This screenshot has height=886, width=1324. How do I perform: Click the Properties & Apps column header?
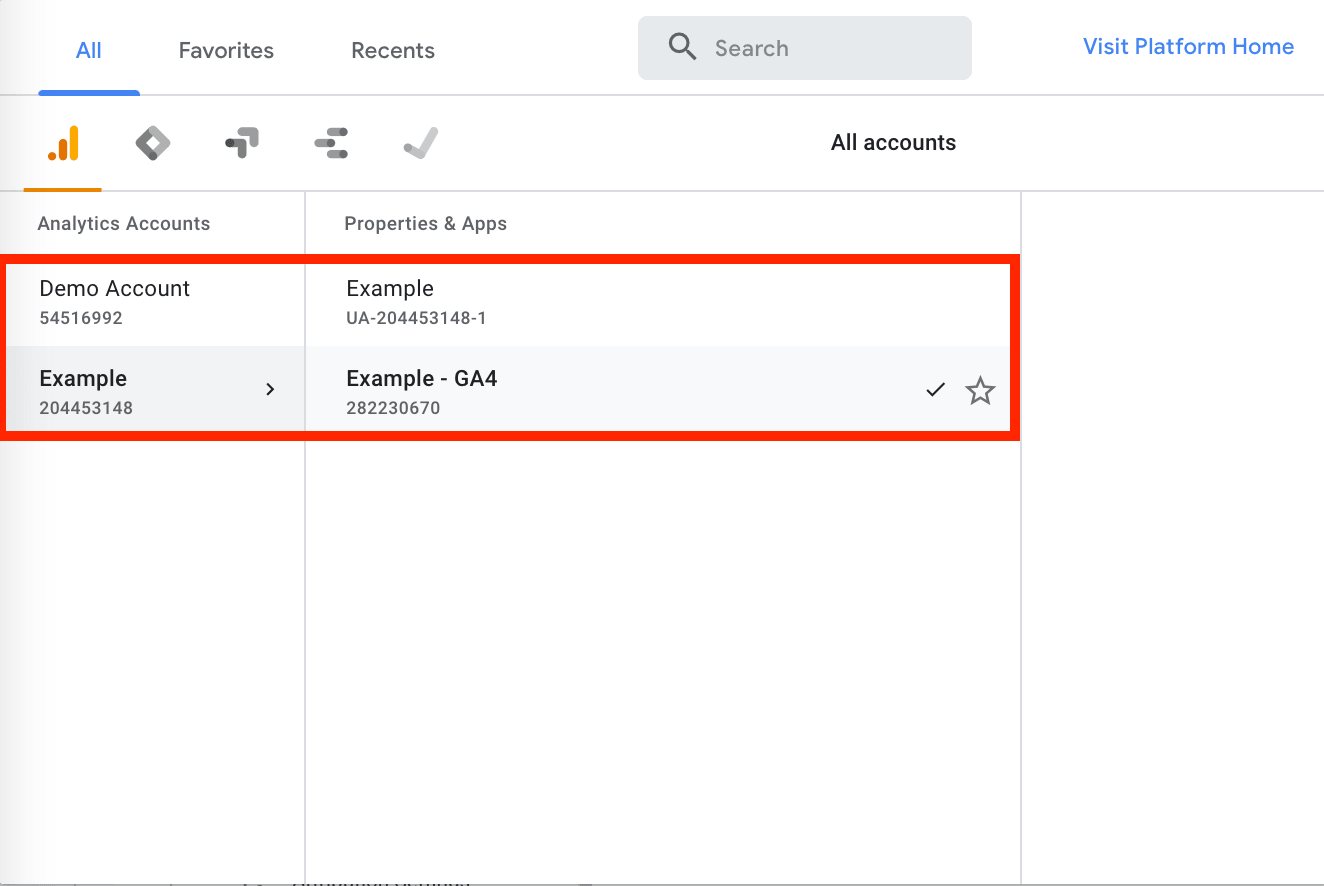(425, 223)
